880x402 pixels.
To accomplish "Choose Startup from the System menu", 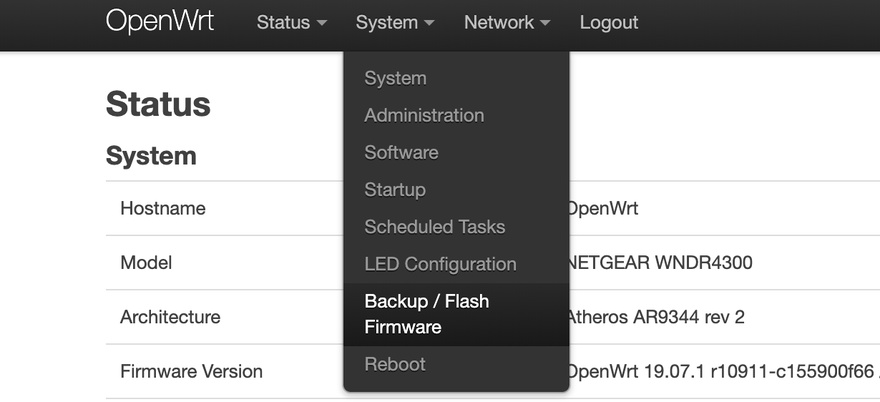I will click(x=395, y=189).
